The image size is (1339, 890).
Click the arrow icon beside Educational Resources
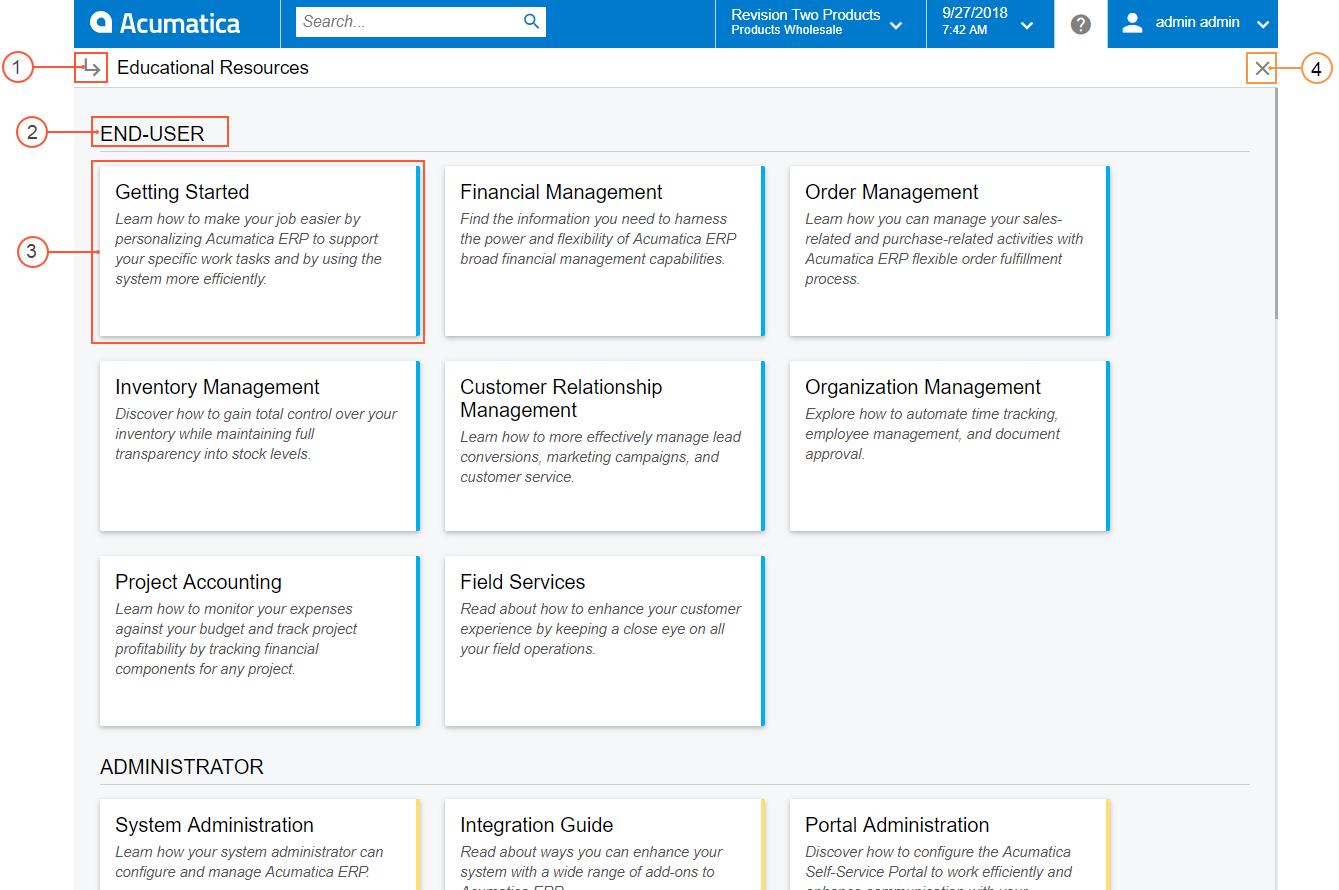(92, 68)
